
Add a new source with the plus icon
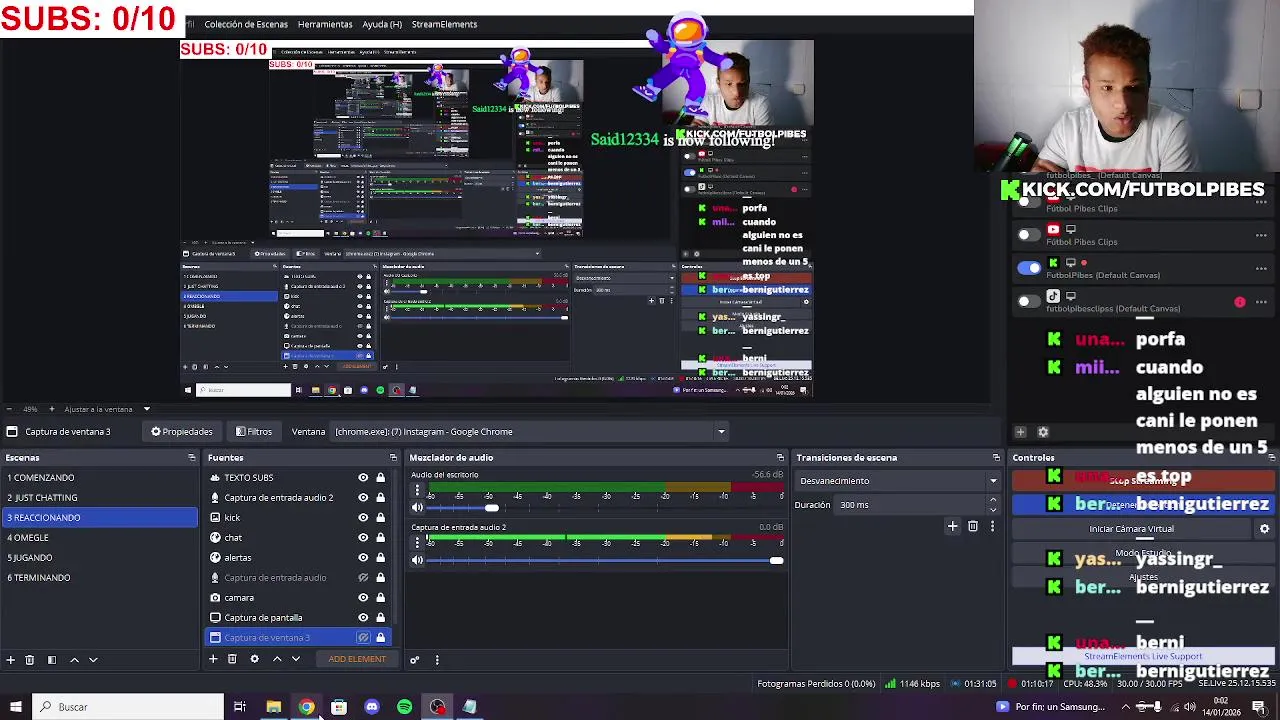[x=213, y=659]
